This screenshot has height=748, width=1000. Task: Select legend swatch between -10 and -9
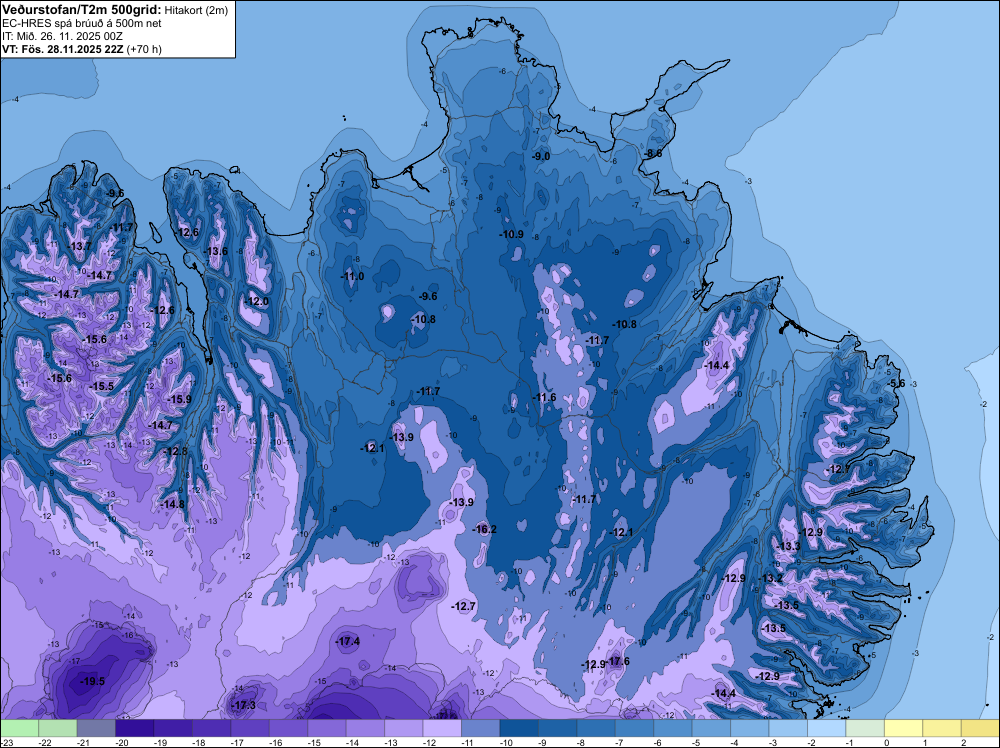(519, 728)
